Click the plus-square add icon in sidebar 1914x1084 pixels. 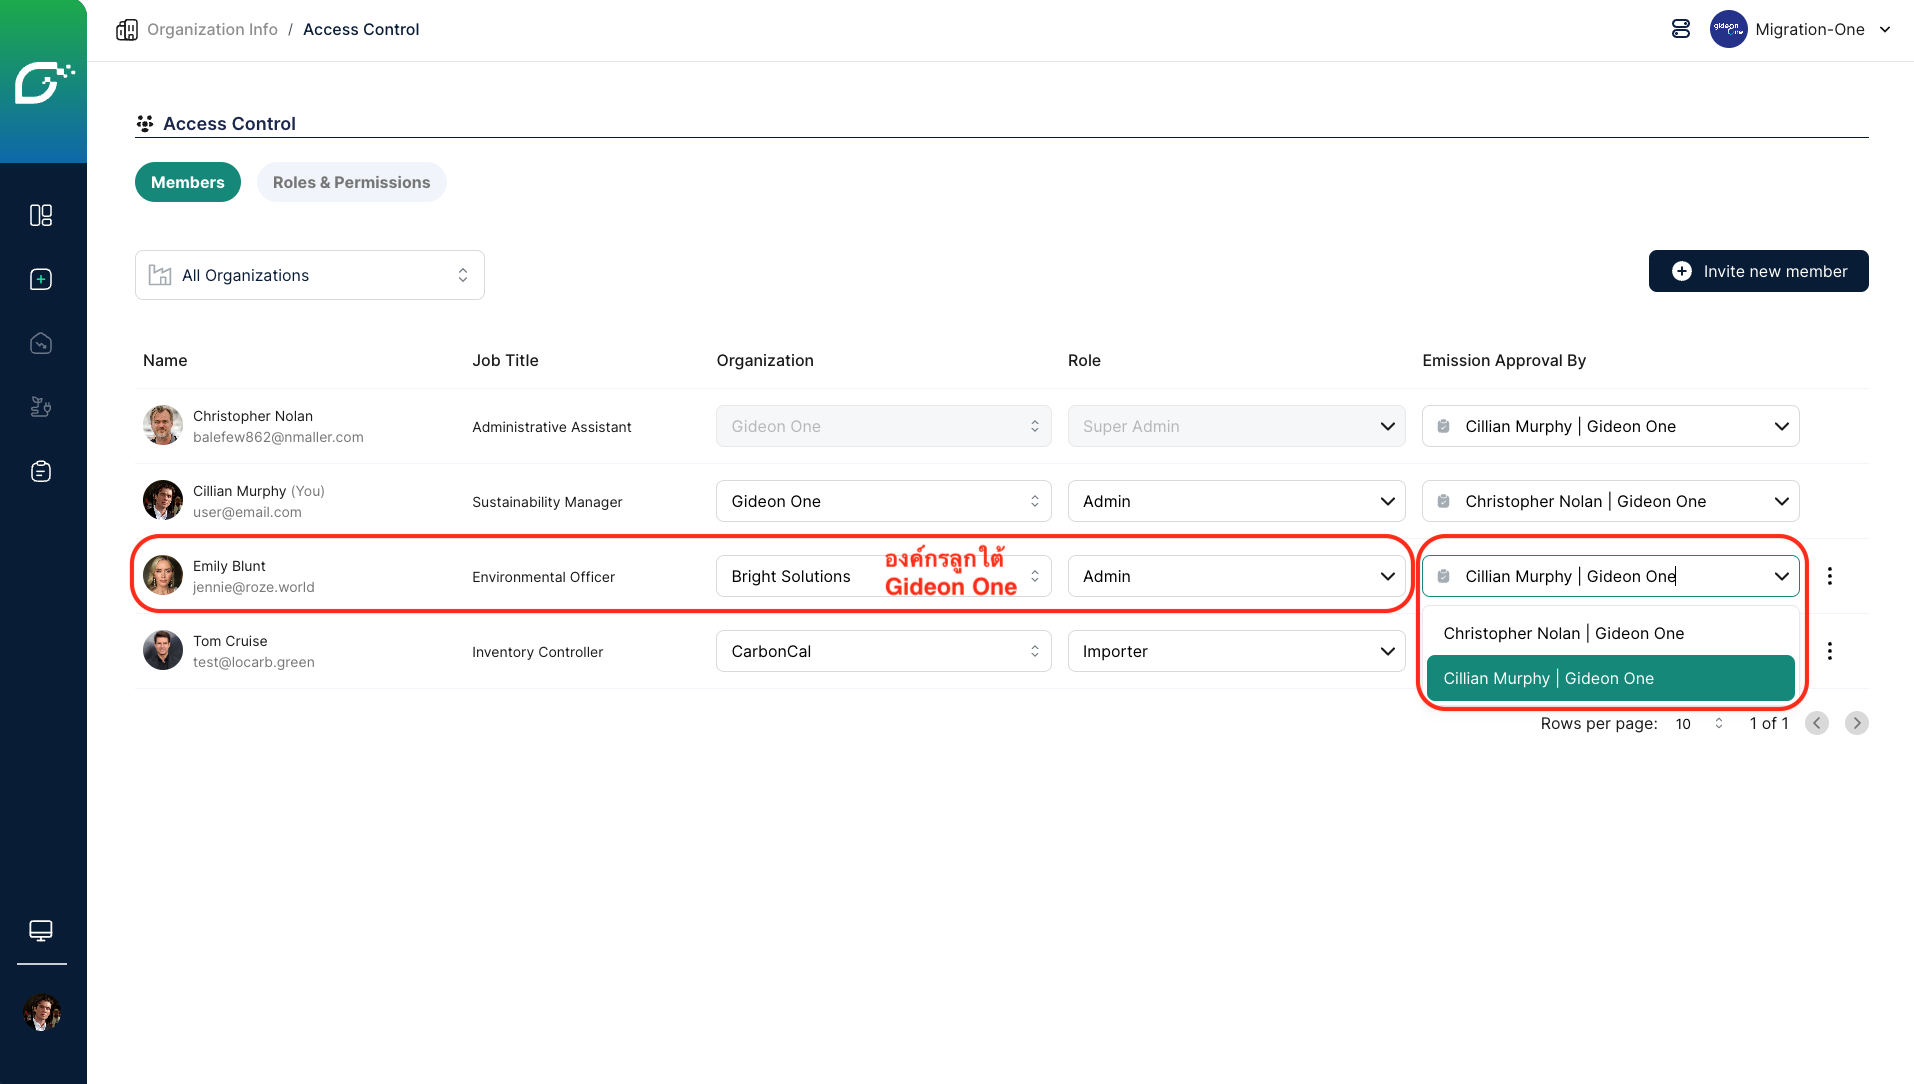point(41,279)
